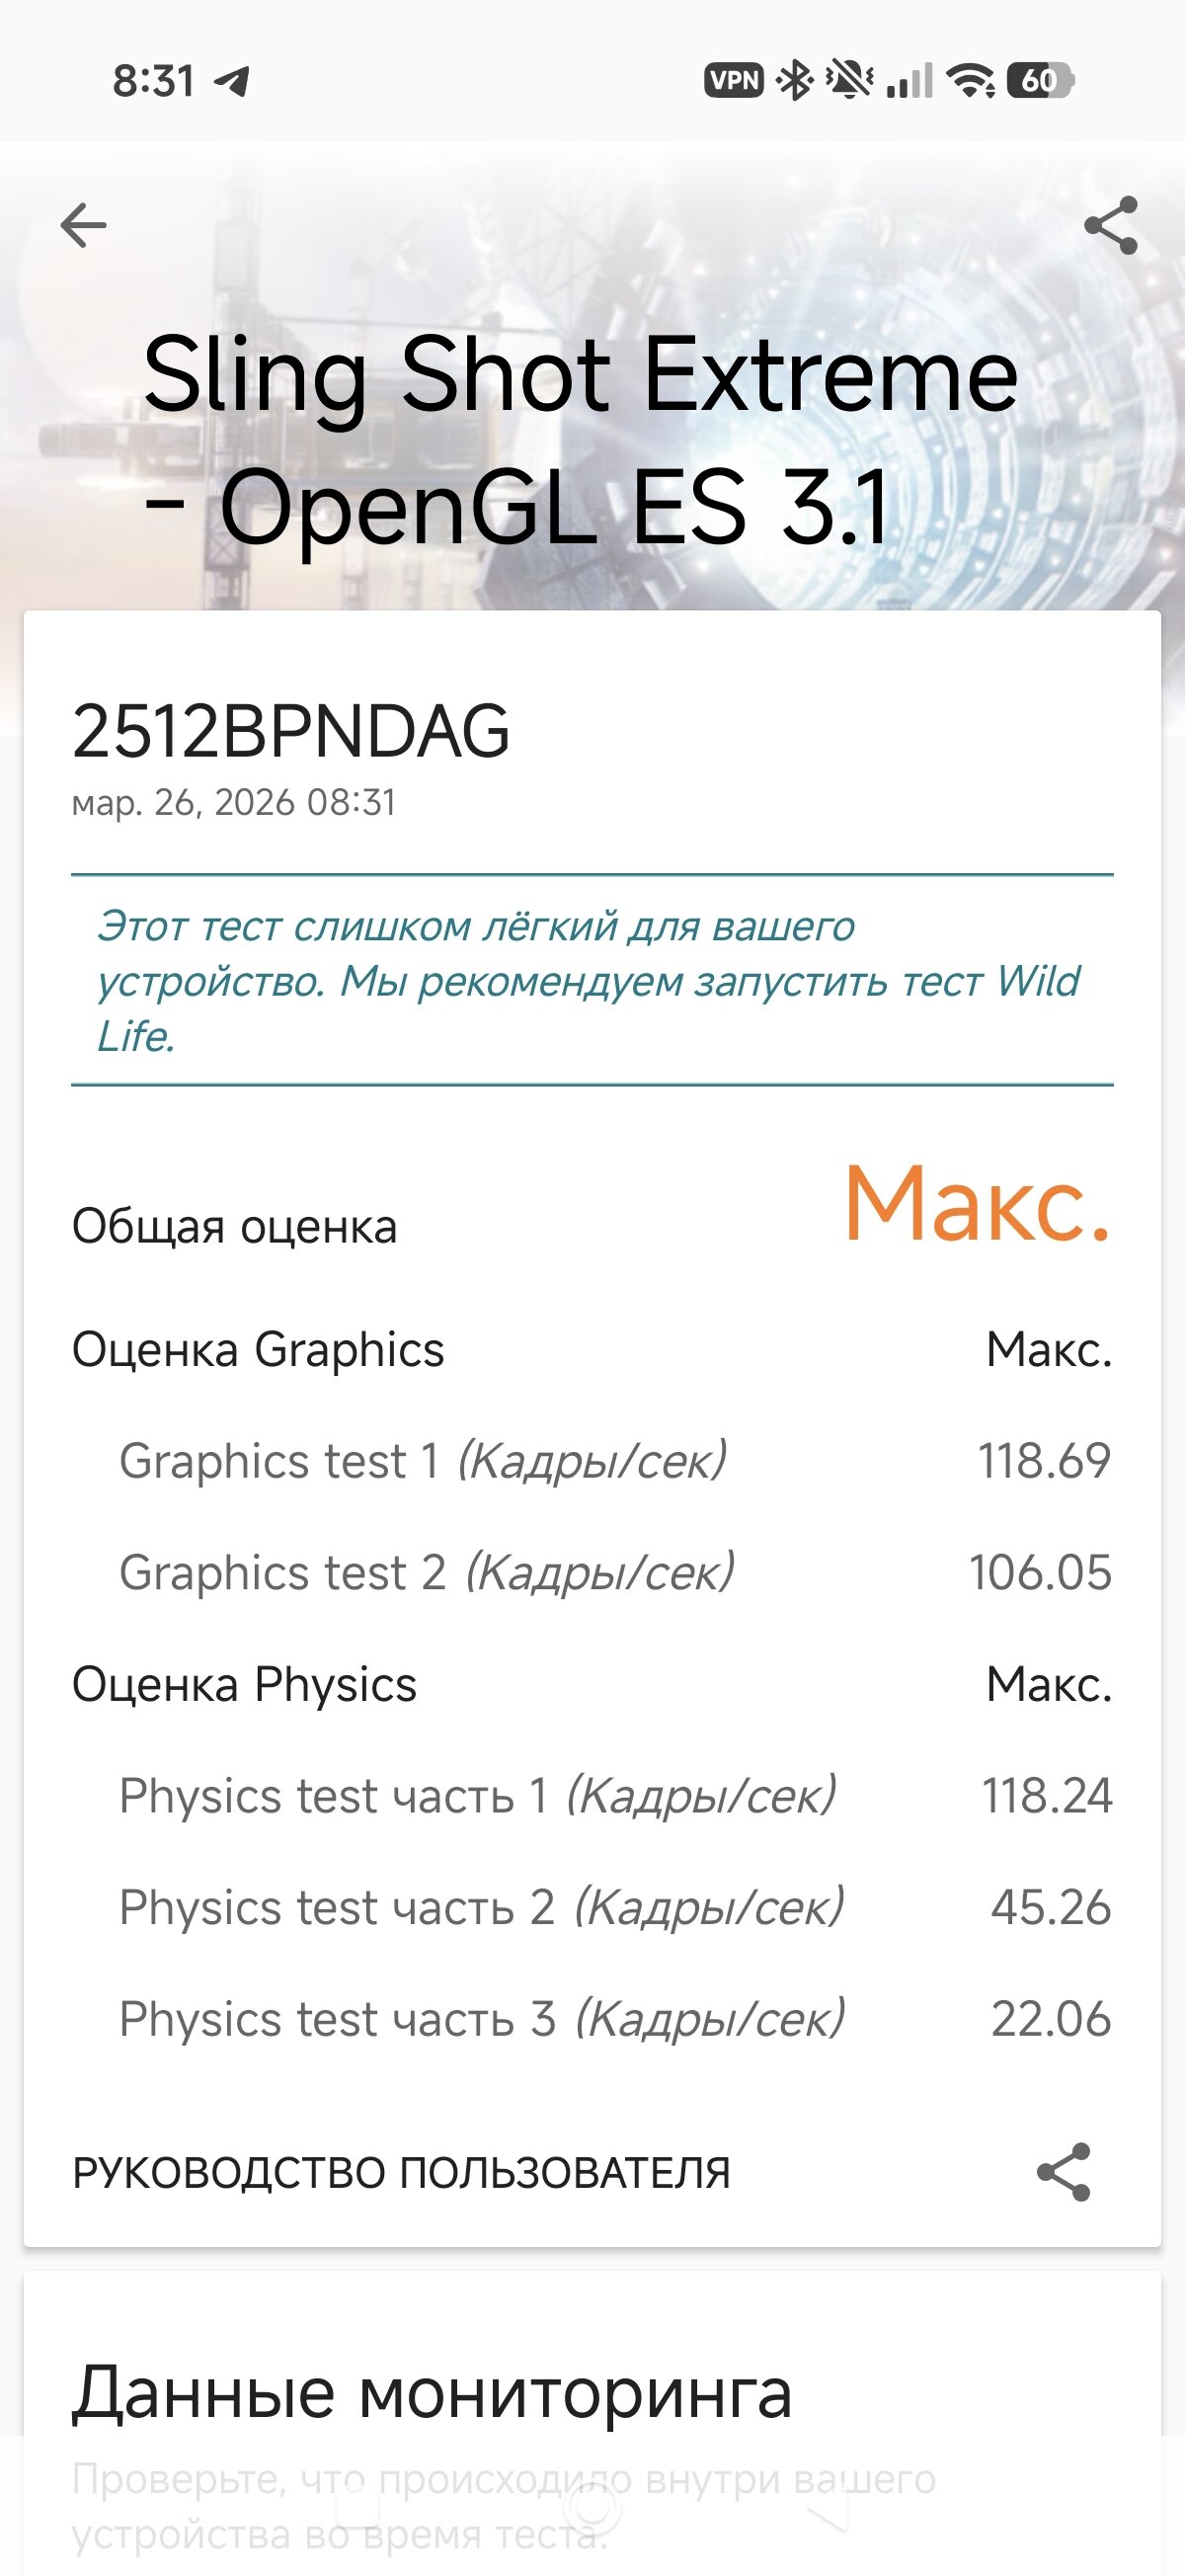Tap the VPN status icon

click(734, 80)
